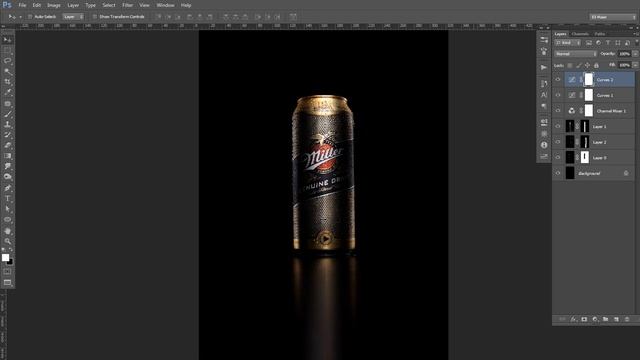Open the layer filter Kind dropdown
This screenshot has height=360, width=640.
(x=568, y=43)
